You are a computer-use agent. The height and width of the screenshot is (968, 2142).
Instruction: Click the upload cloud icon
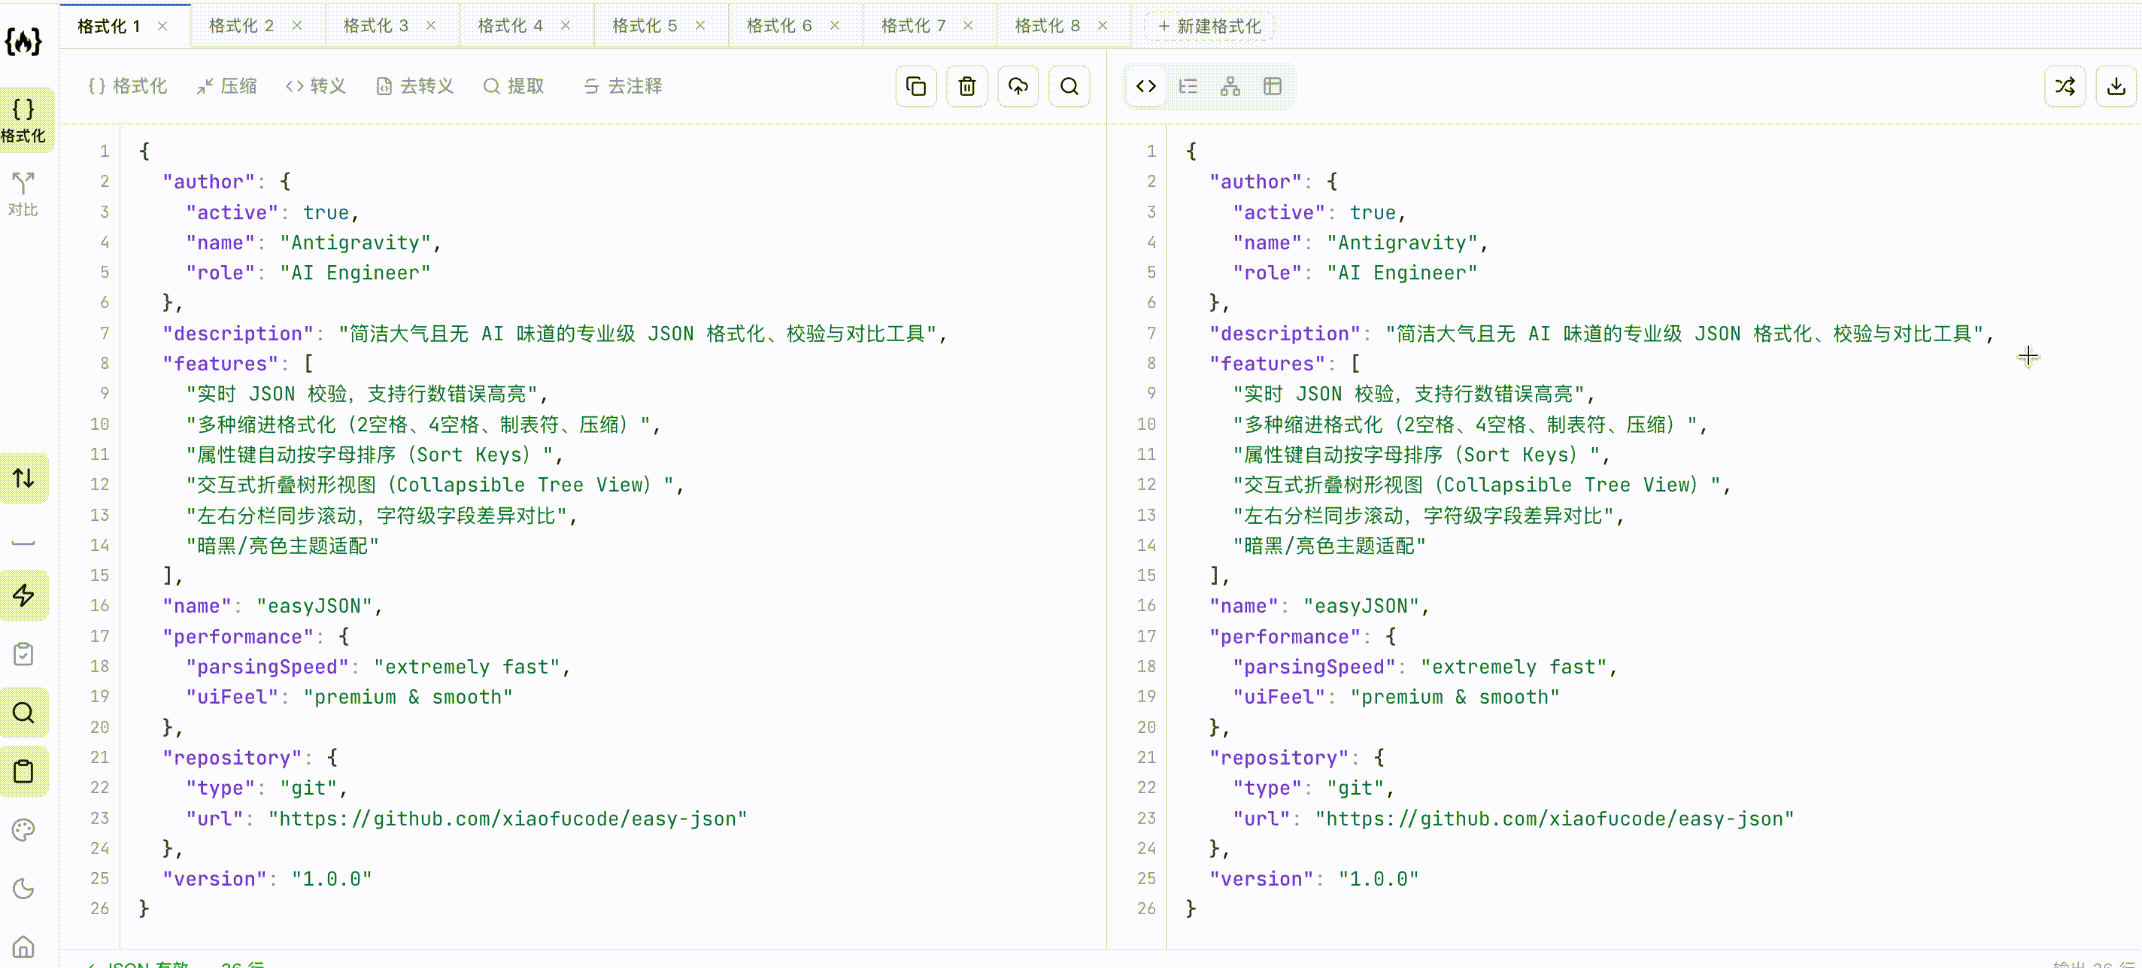tap(1018, 86)
